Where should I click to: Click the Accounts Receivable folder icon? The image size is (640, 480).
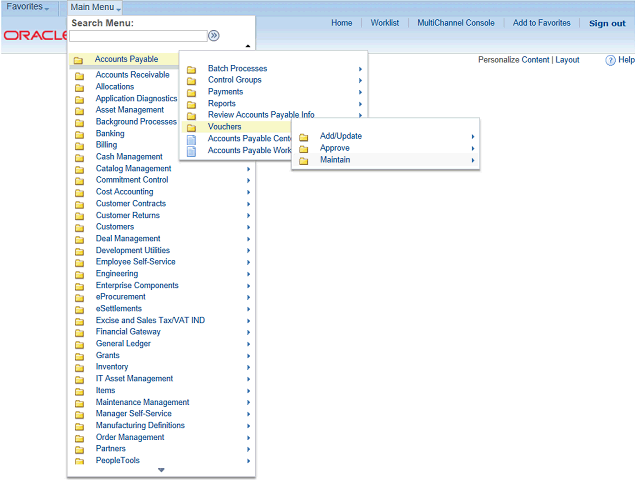coord(80,76)
